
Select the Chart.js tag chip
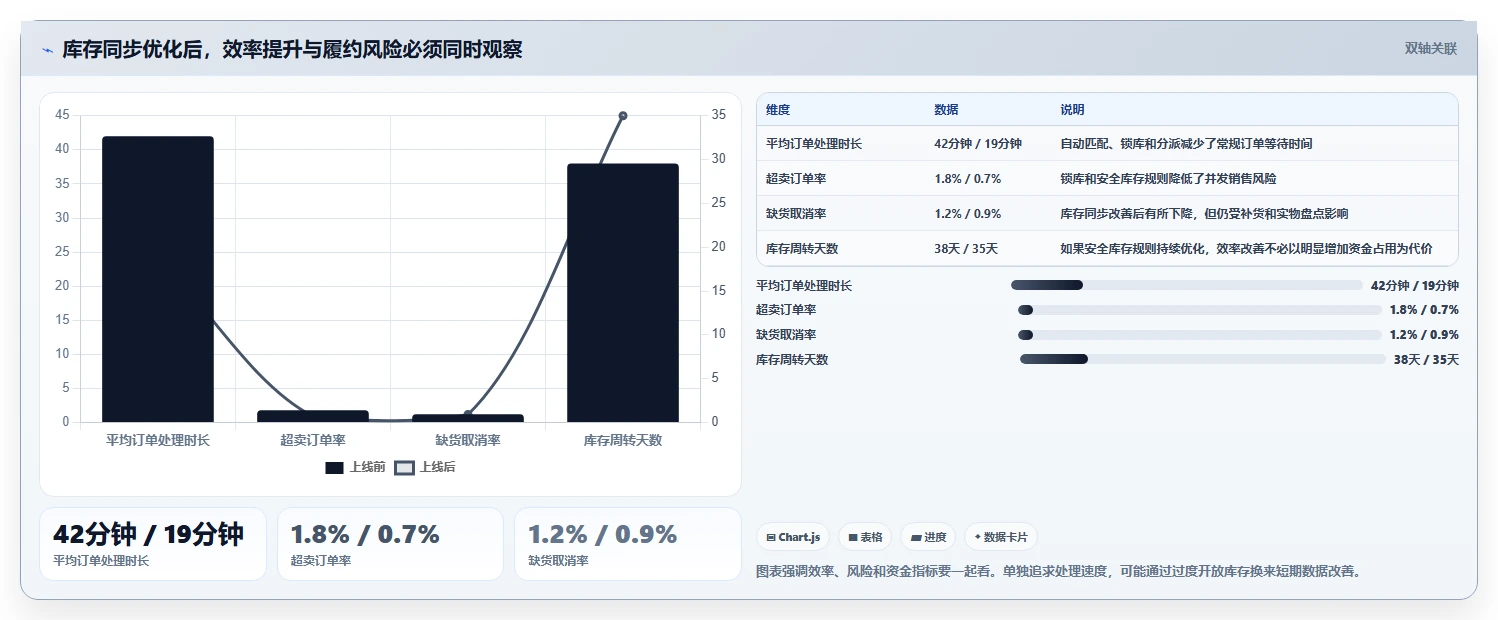[x=793, y=537]
